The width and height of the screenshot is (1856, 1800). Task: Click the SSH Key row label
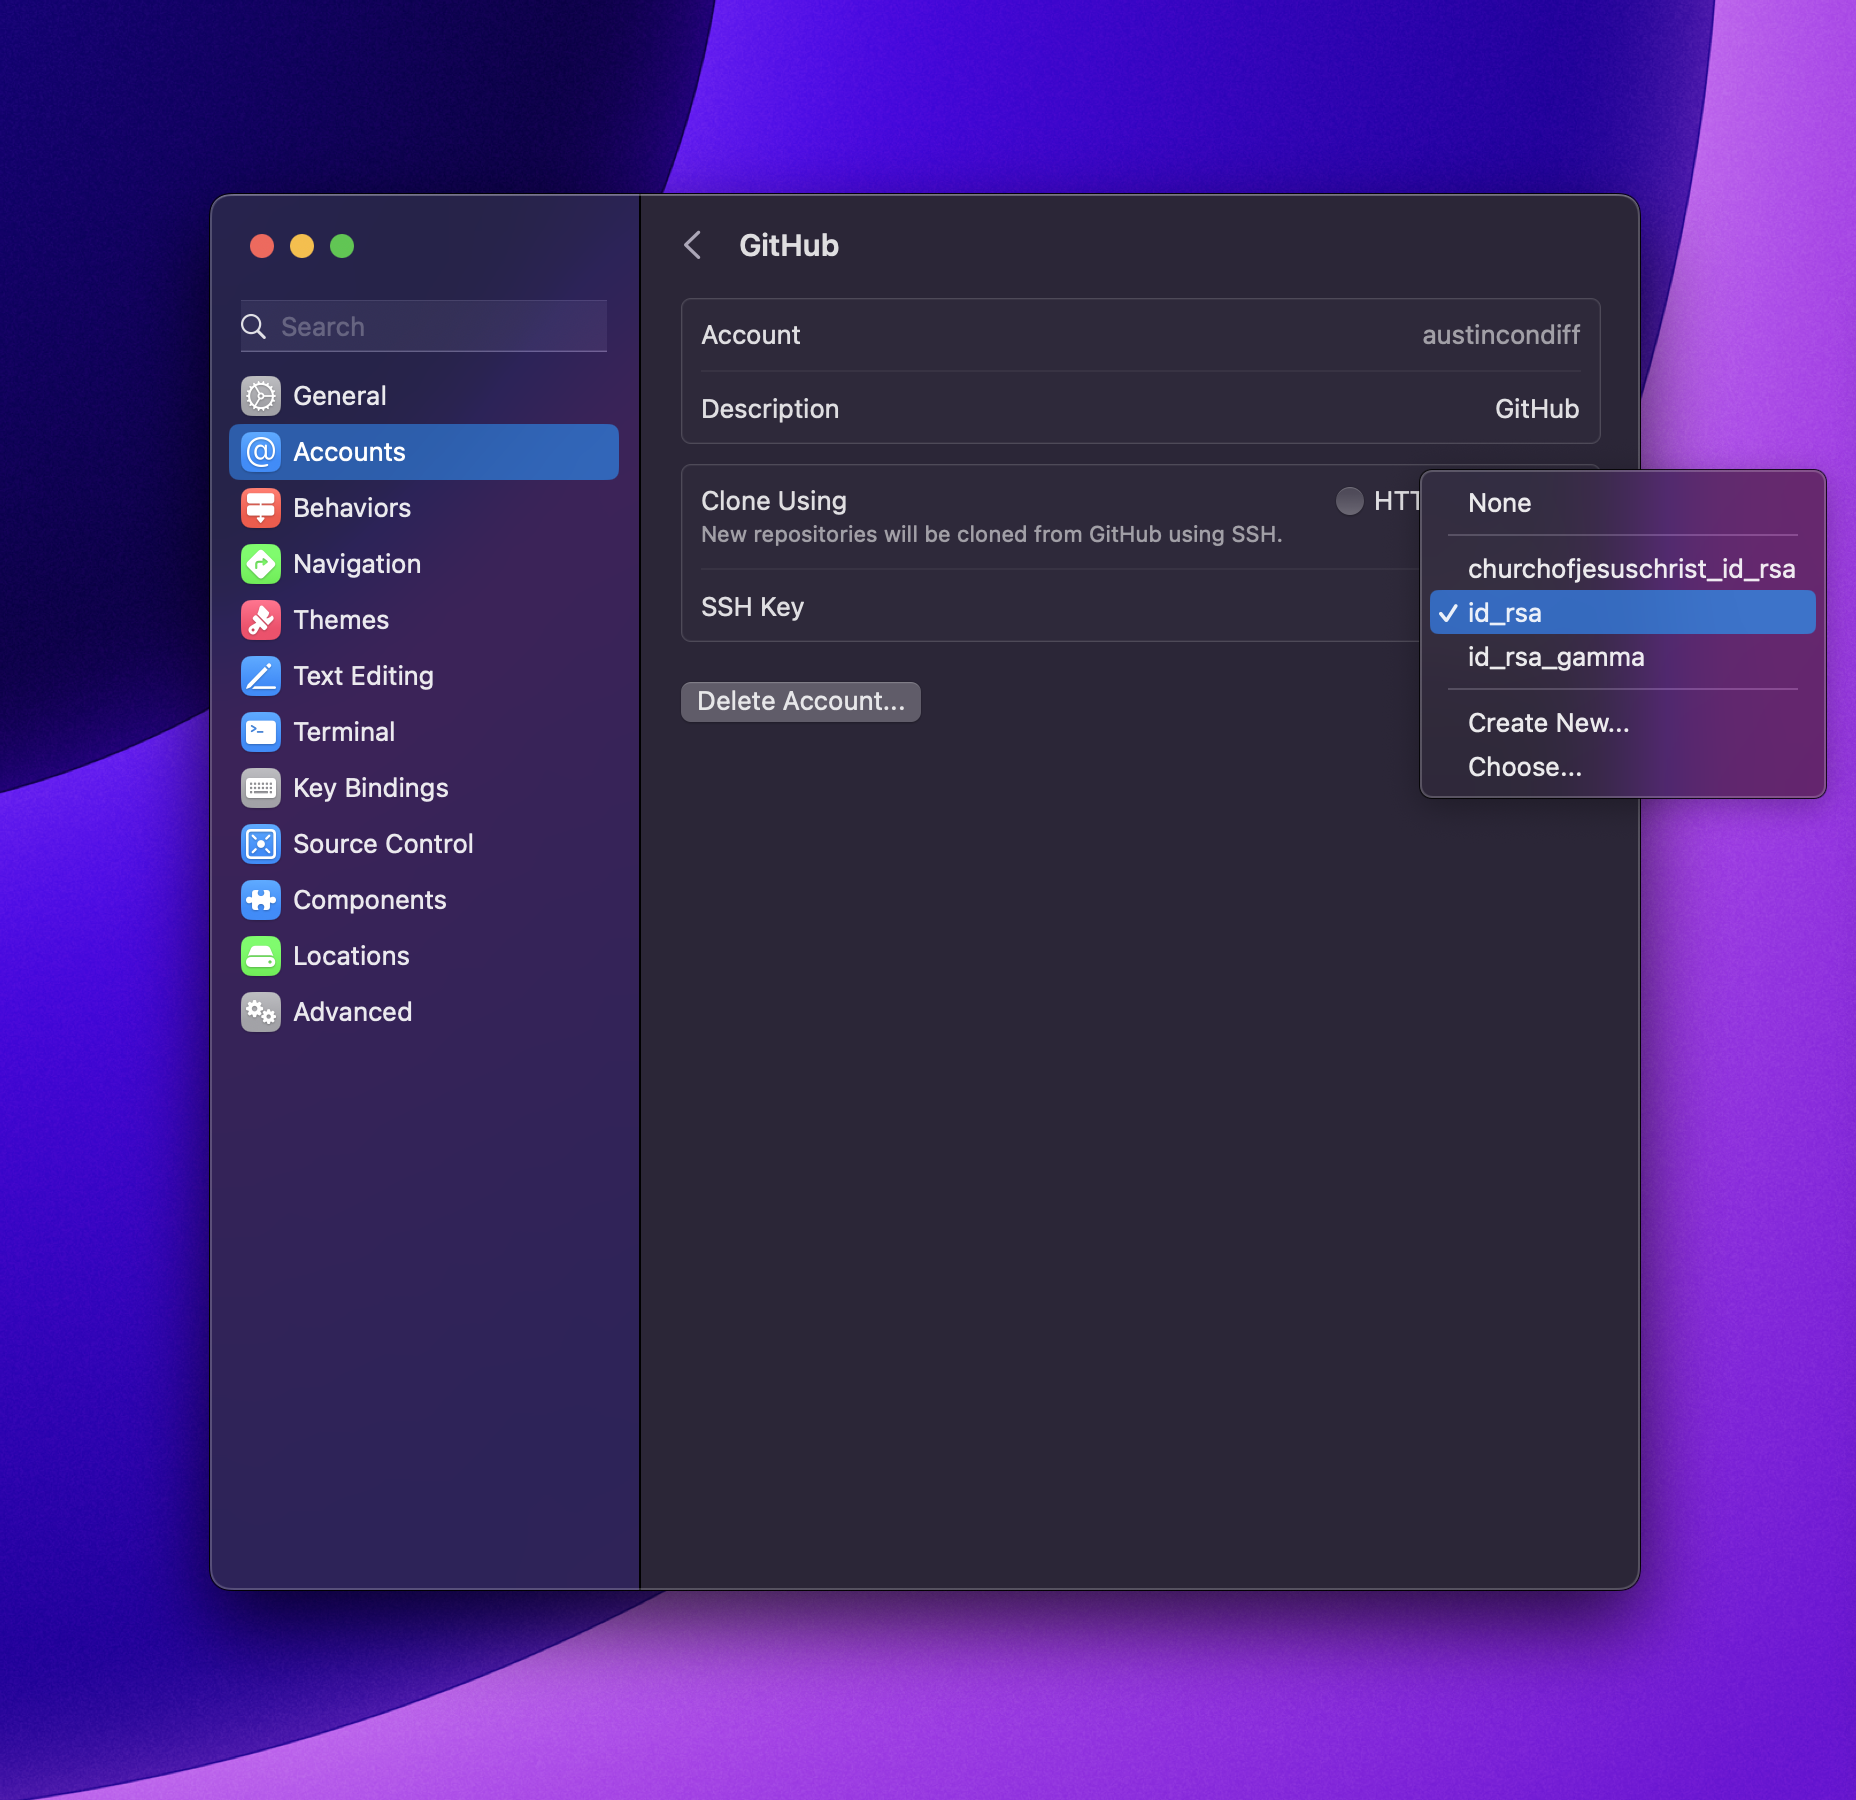752,607
